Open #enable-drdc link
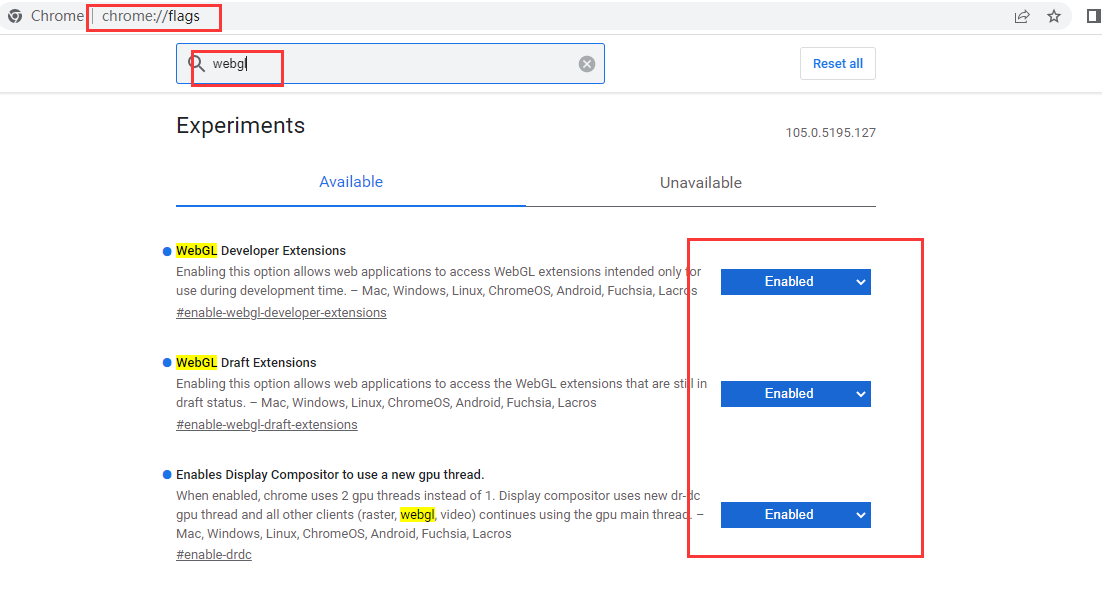 (x=214, y=554)
